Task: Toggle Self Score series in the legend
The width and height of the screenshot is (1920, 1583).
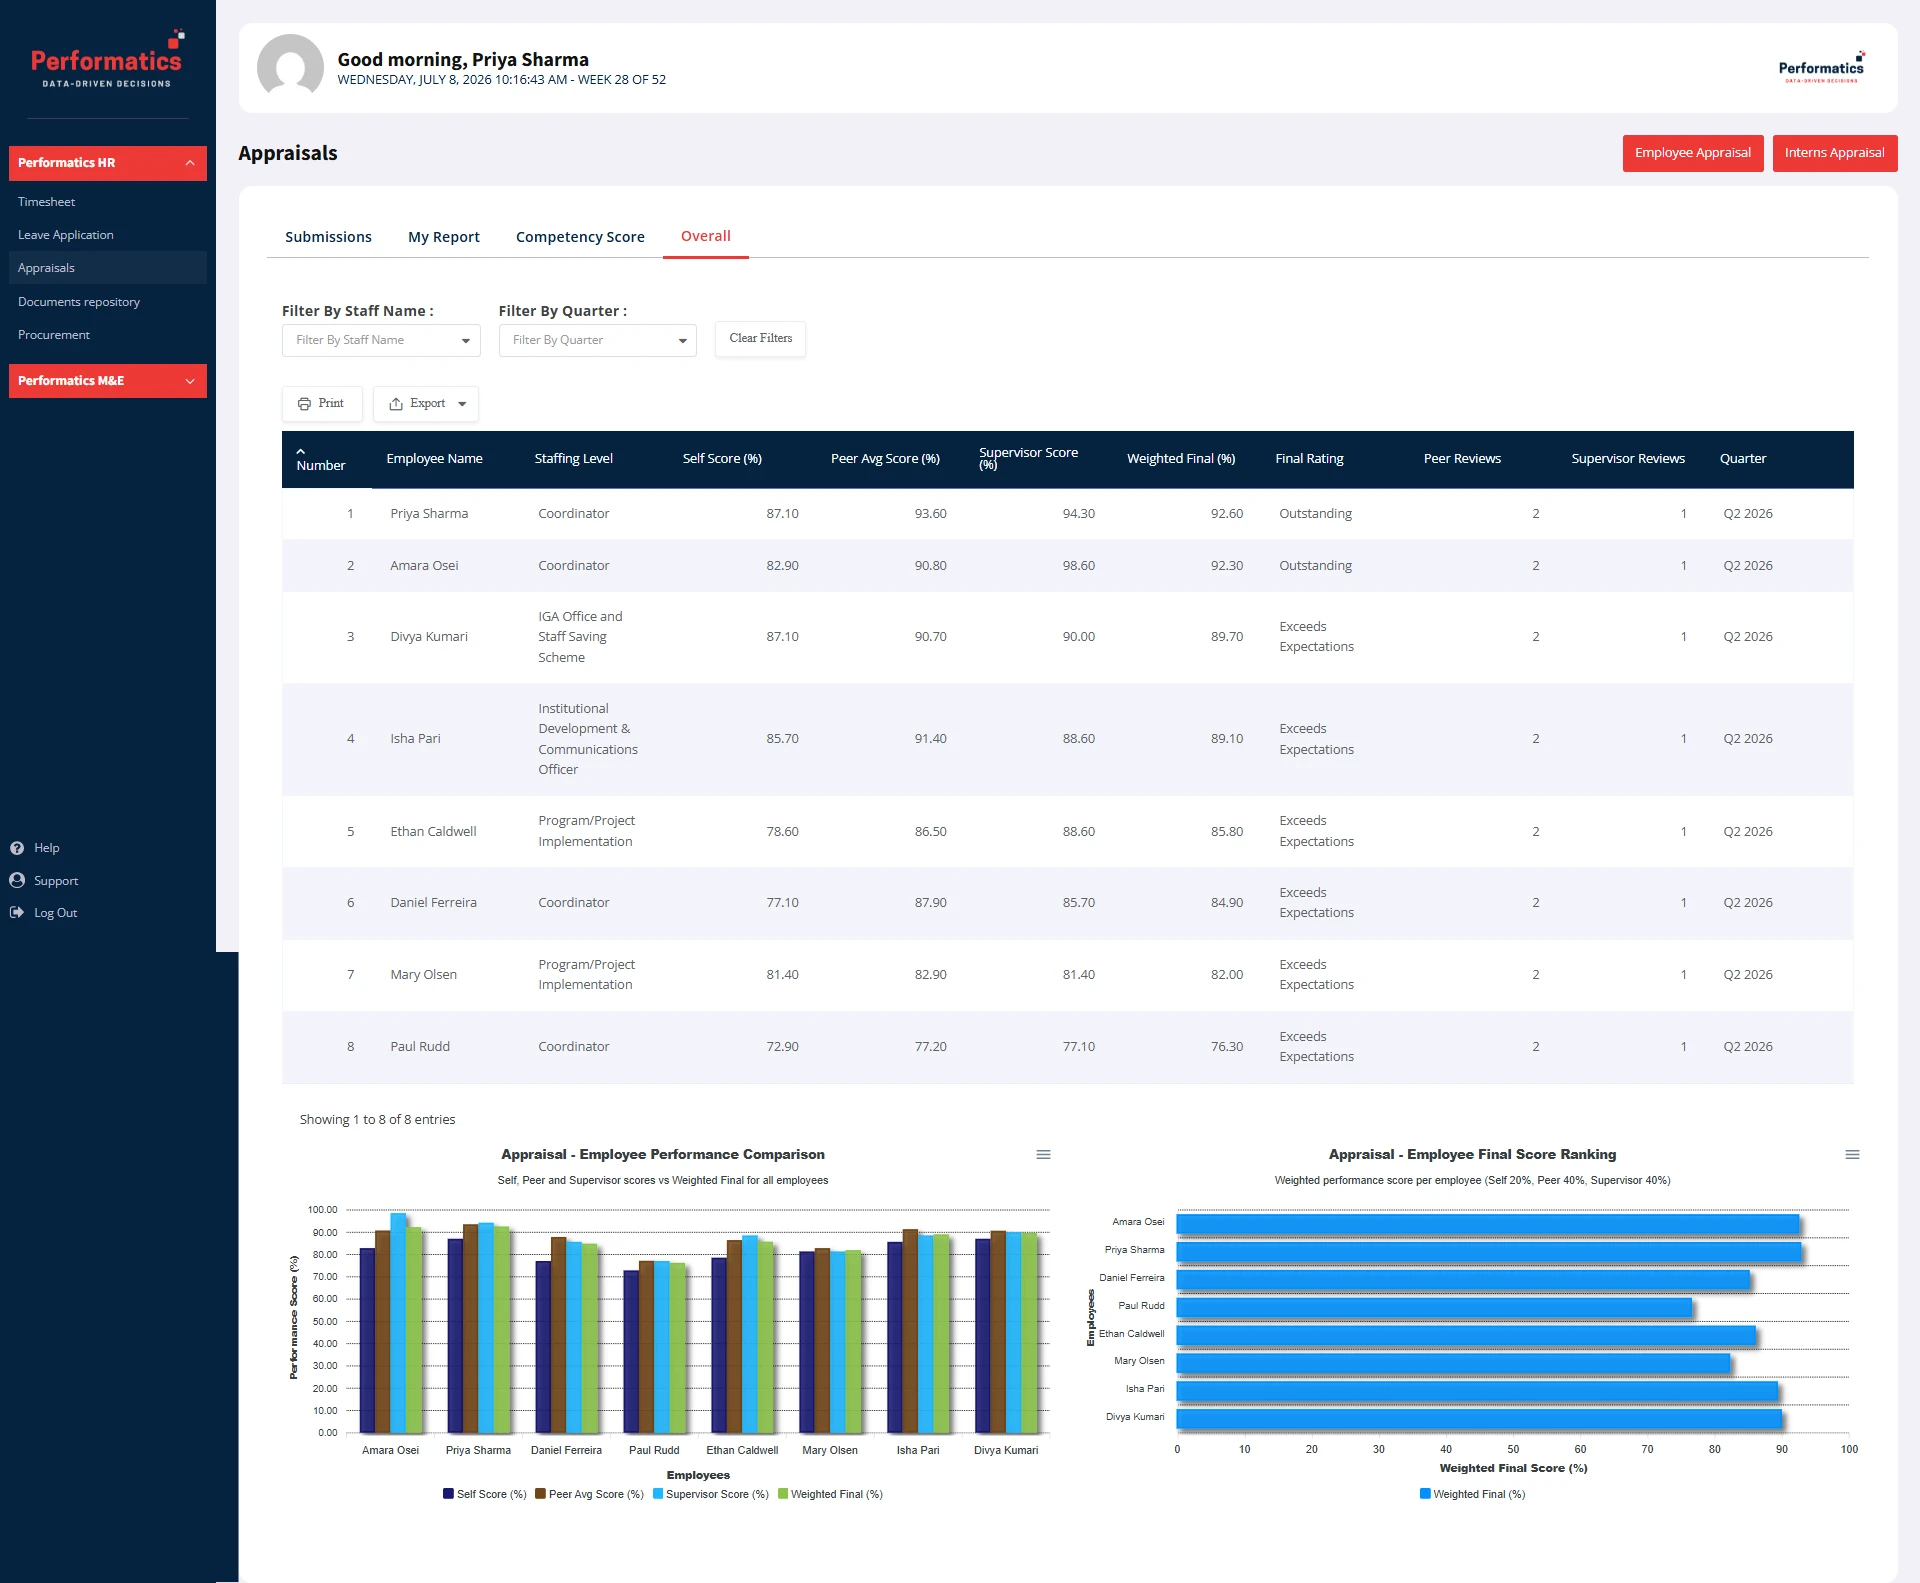Action: pos(485,1495)
